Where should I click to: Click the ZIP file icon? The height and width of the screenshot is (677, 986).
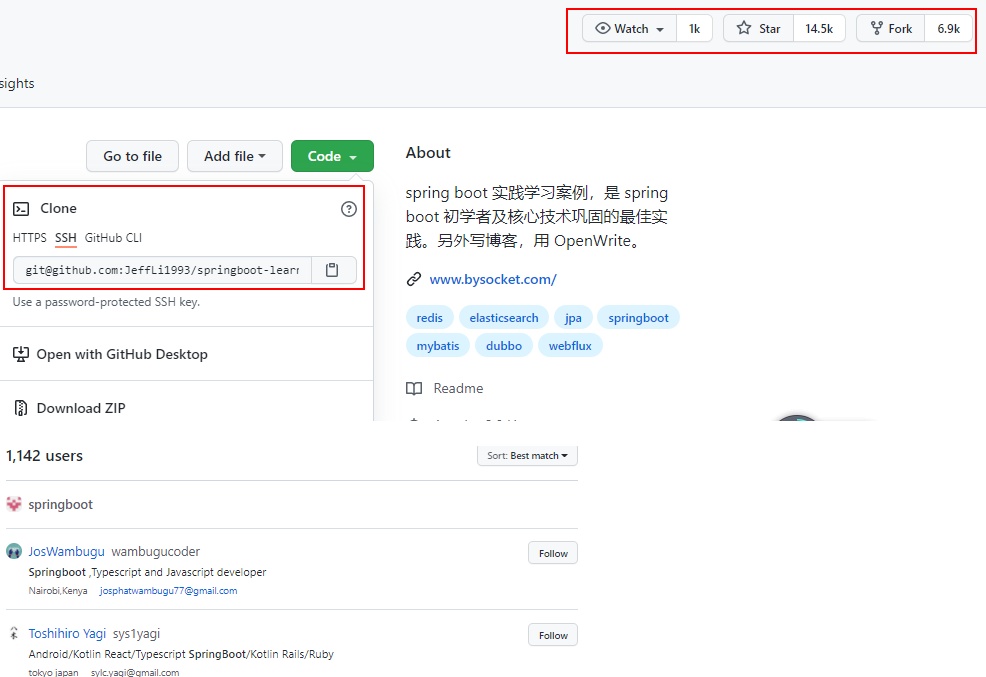(x=21, y=408)
